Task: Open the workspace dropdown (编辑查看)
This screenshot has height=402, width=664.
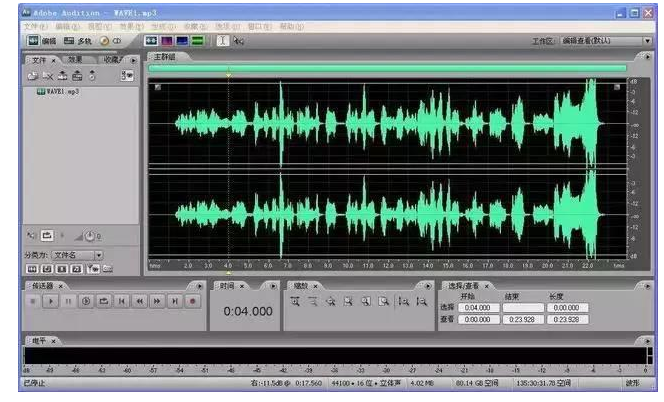Action: tap(606, 41)
